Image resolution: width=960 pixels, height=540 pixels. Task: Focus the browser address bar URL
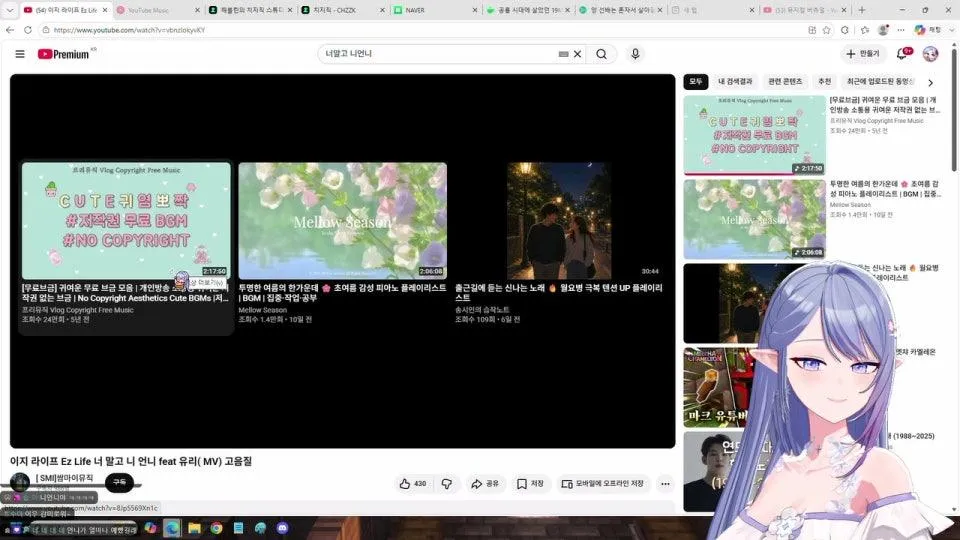click(422, 29)
